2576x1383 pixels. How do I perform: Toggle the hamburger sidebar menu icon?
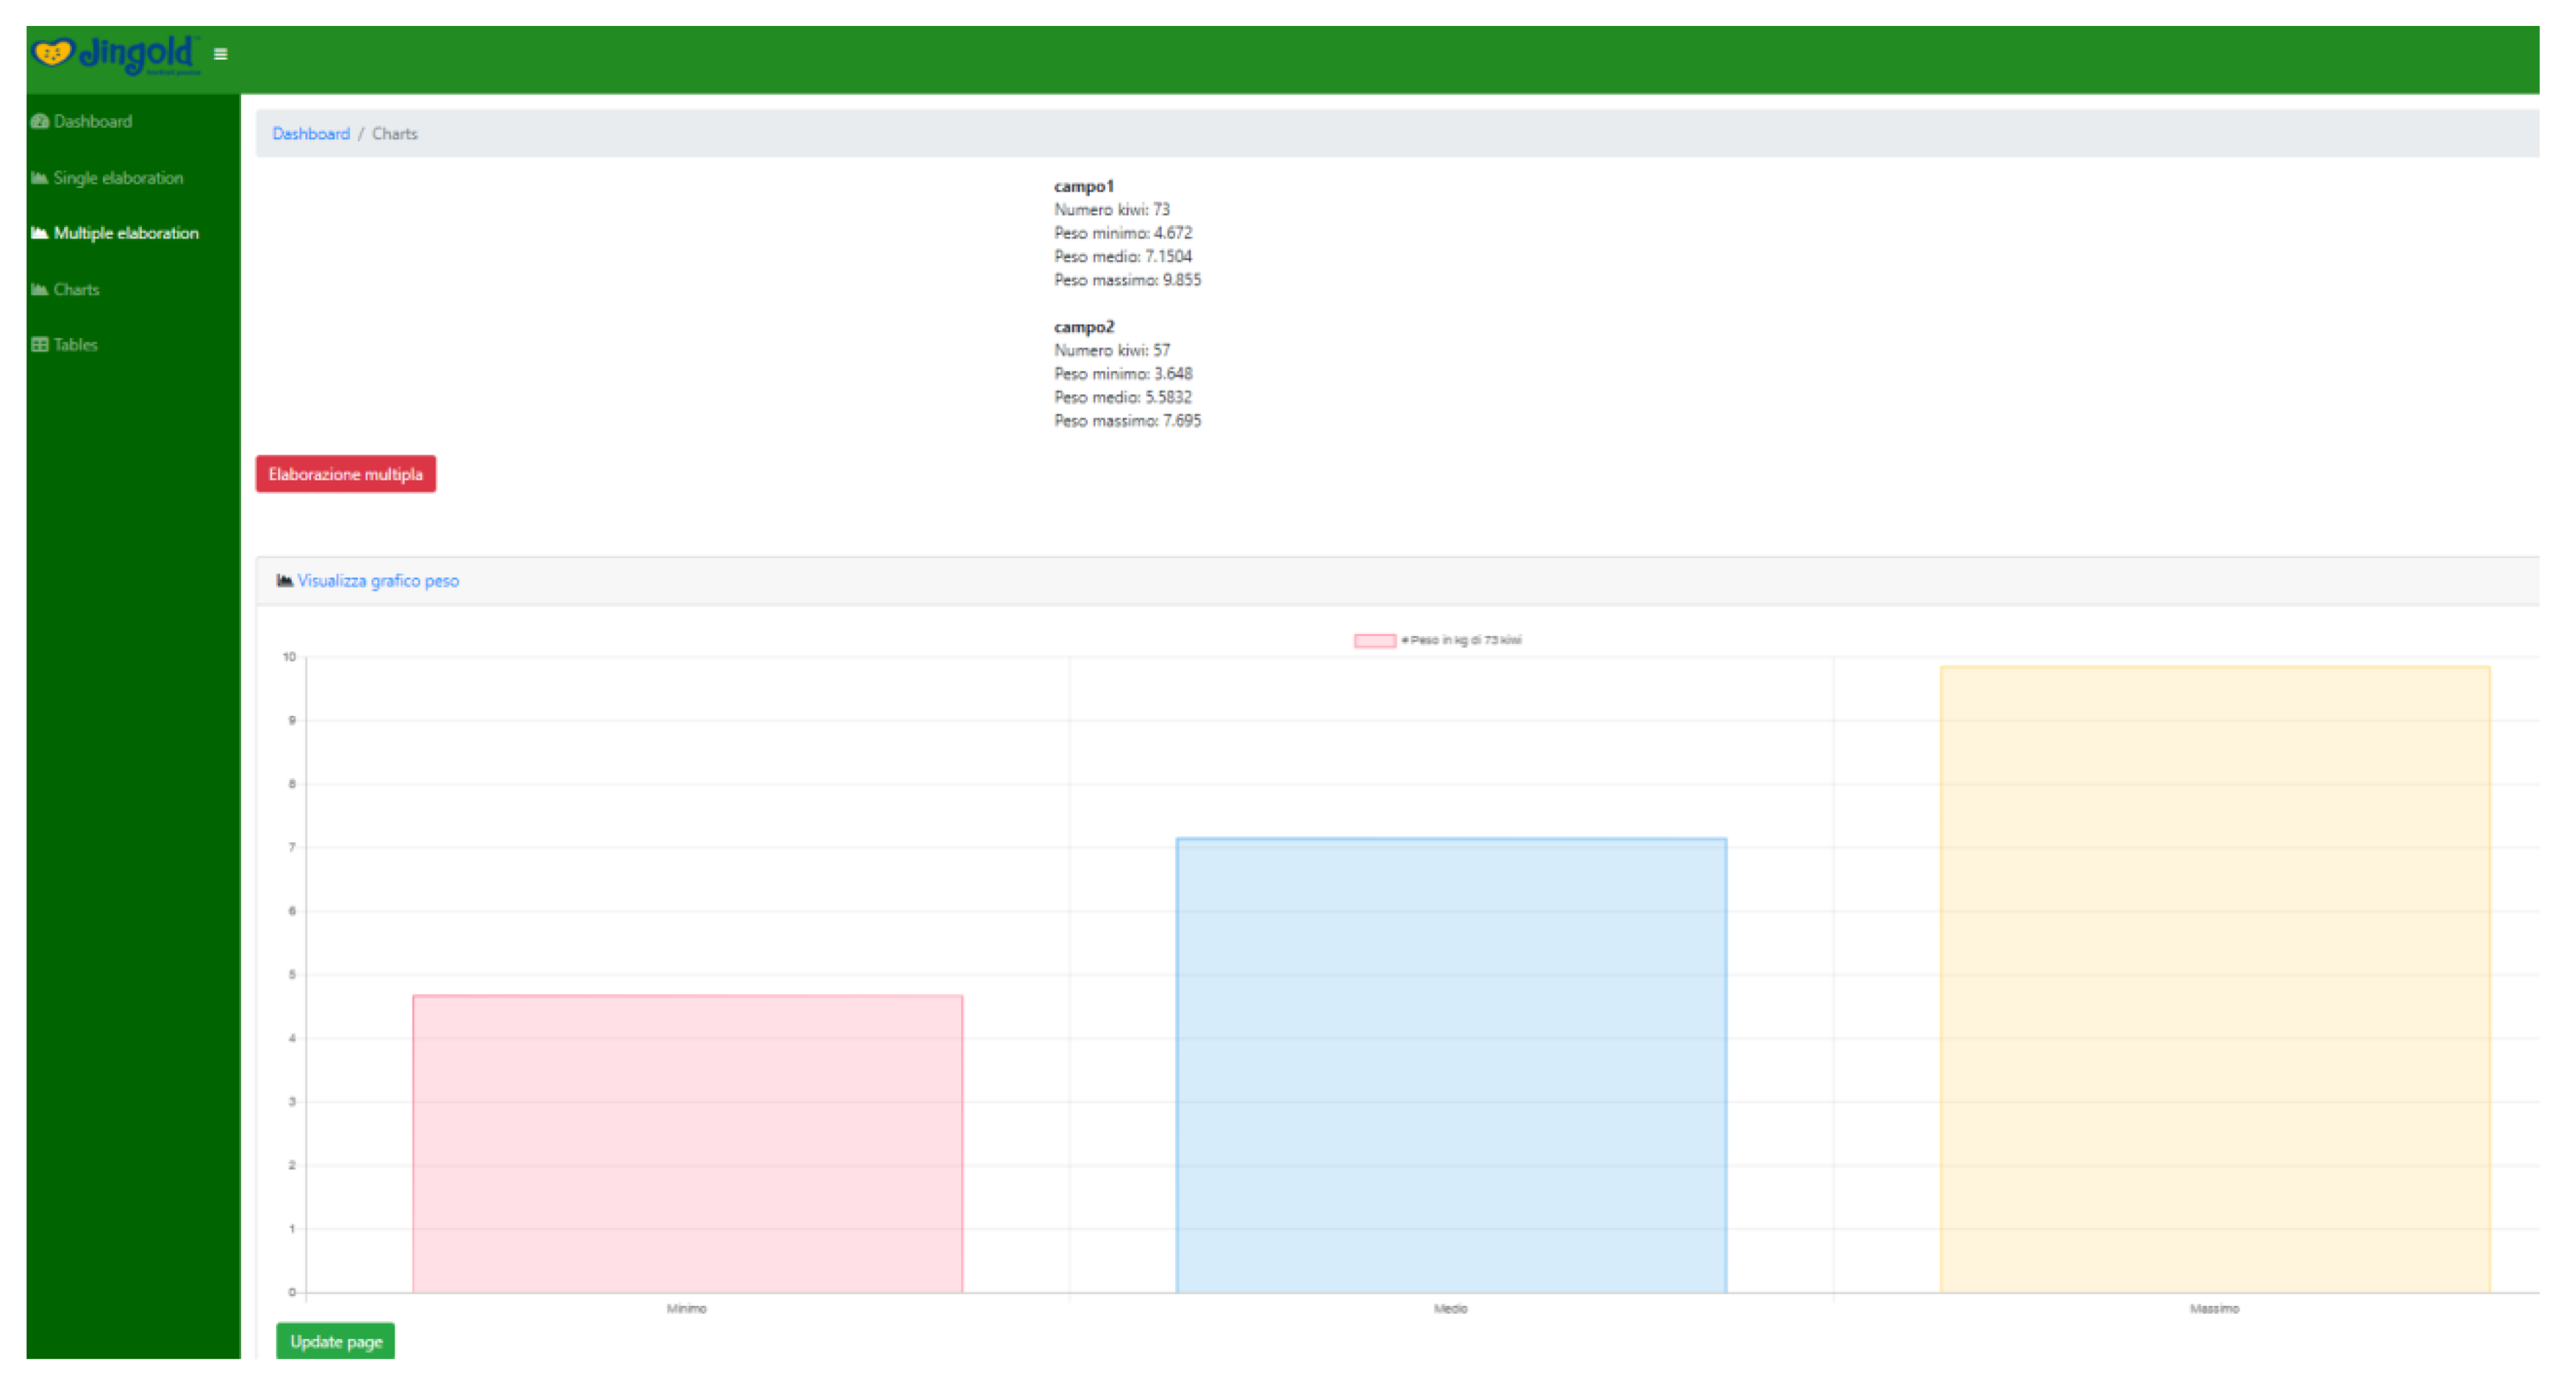221,54
